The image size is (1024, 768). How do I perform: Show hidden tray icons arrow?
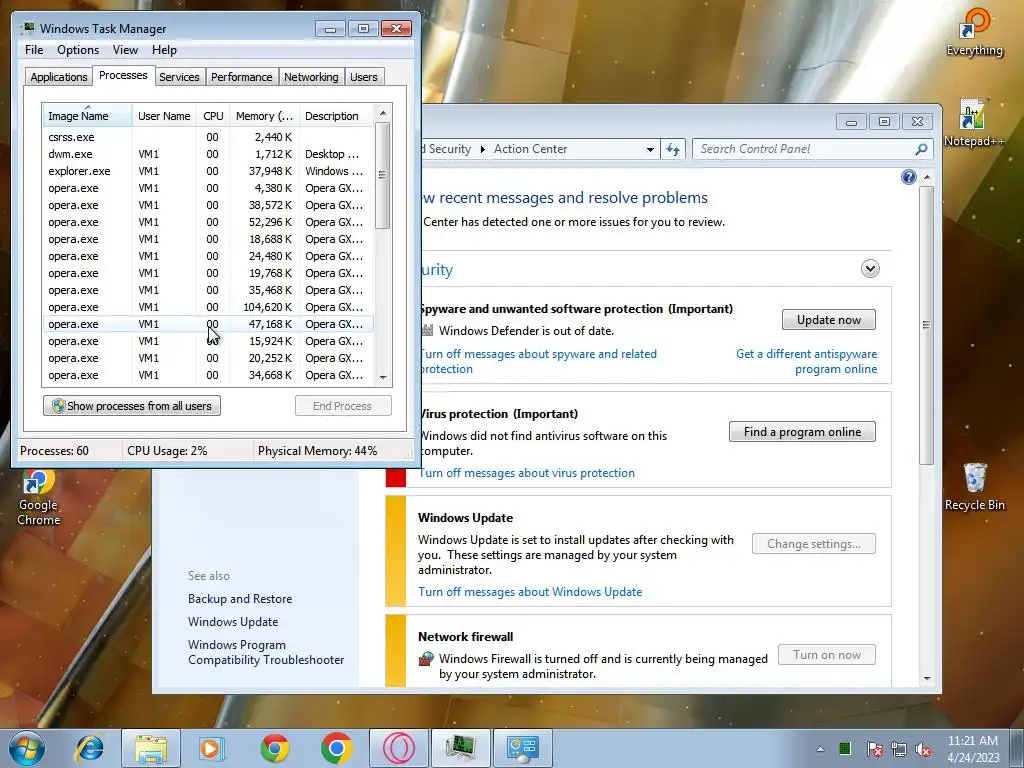pyautogui.click(x=820, y=749)
